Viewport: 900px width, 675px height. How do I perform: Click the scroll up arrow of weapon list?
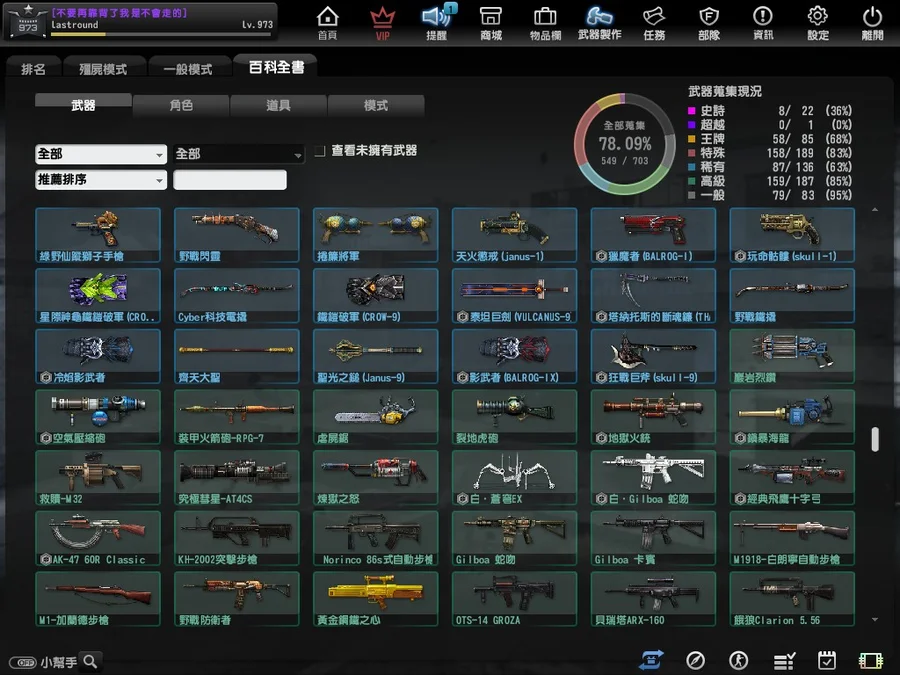(875, 210)
